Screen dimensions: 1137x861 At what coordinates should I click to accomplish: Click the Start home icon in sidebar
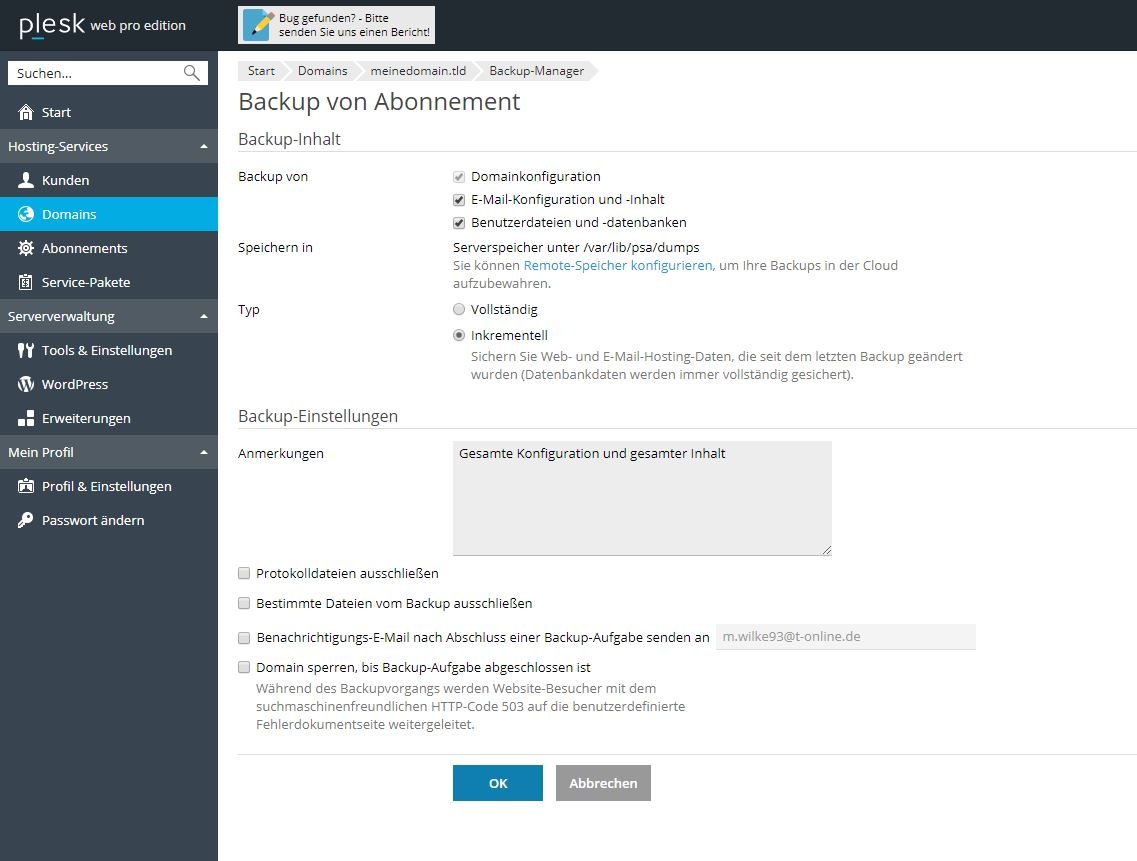pyautogui.click(x=26, y=112)
